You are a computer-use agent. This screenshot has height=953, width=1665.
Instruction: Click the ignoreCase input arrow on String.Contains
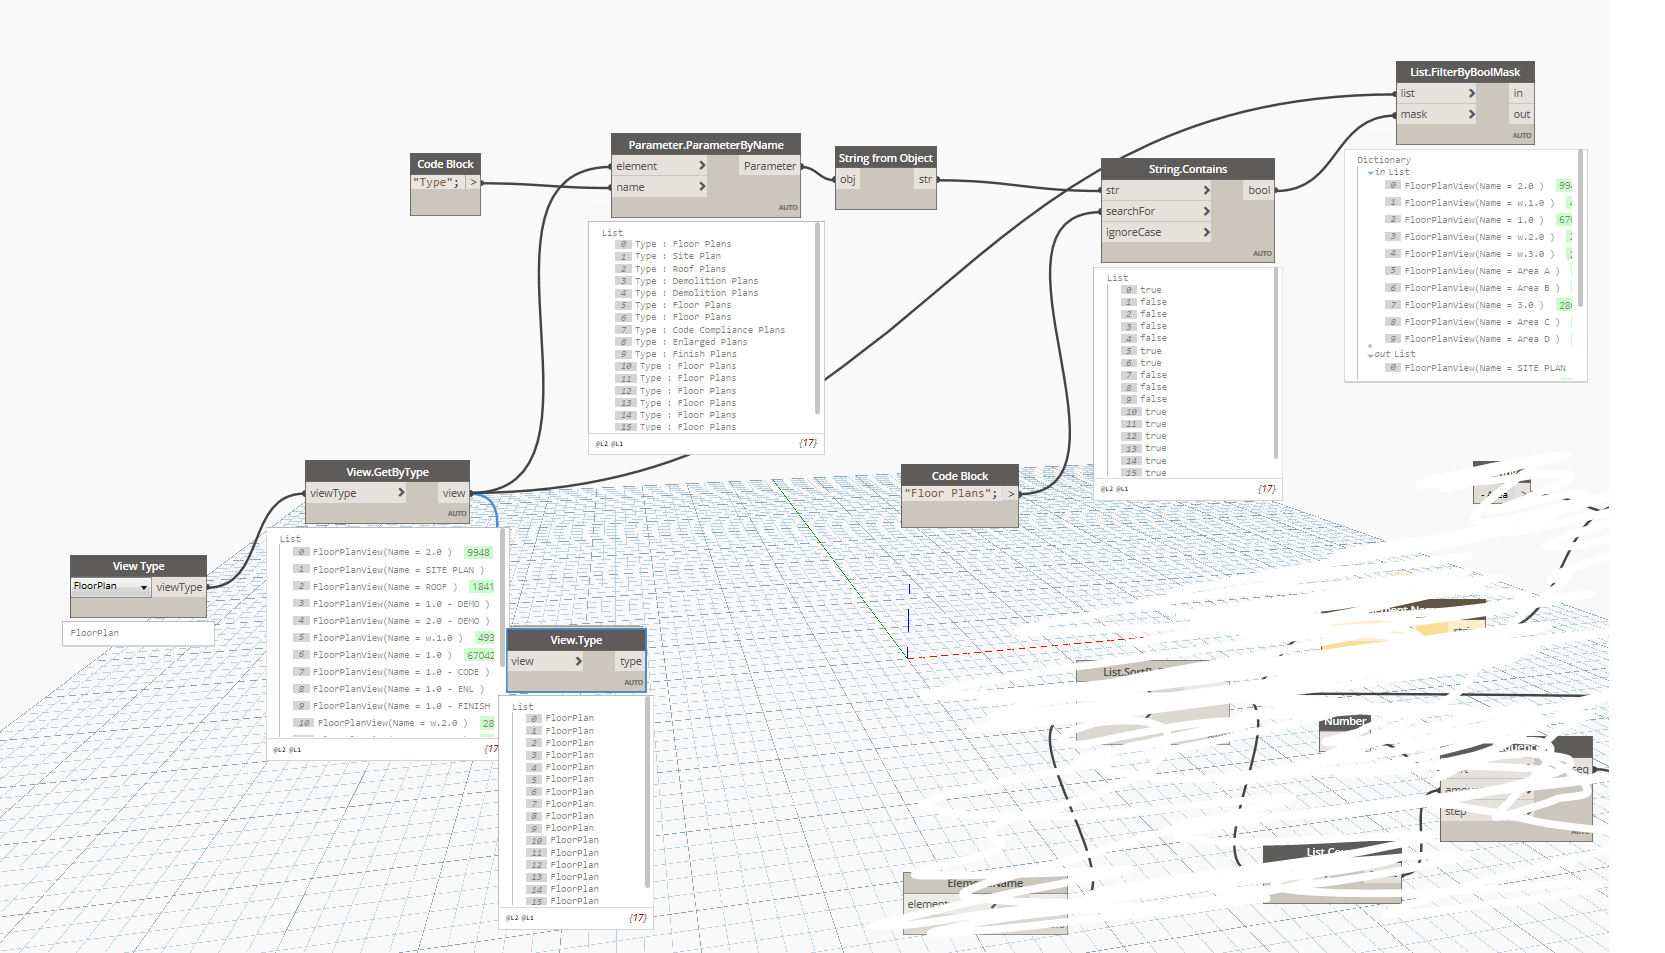[1208, 232]
